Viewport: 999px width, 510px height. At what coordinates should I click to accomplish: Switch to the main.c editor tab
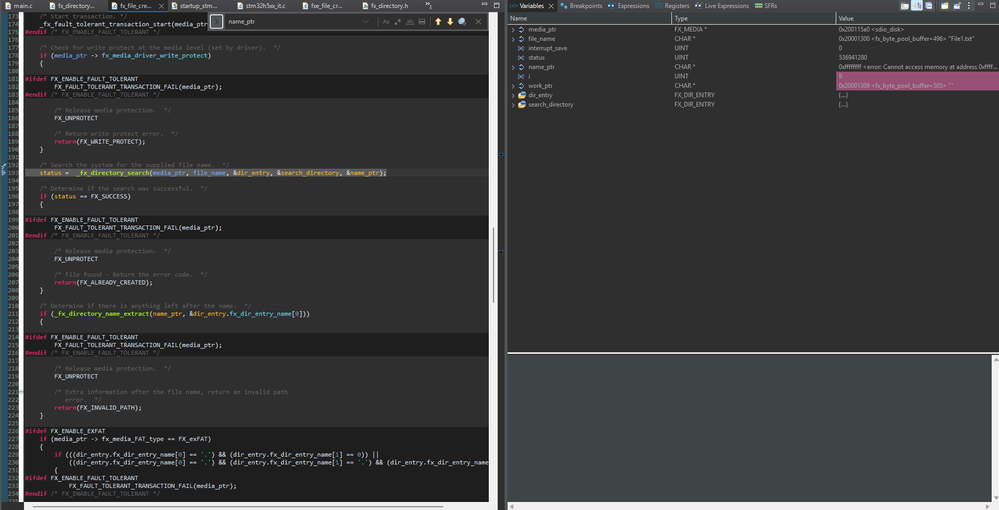(18, 6)
